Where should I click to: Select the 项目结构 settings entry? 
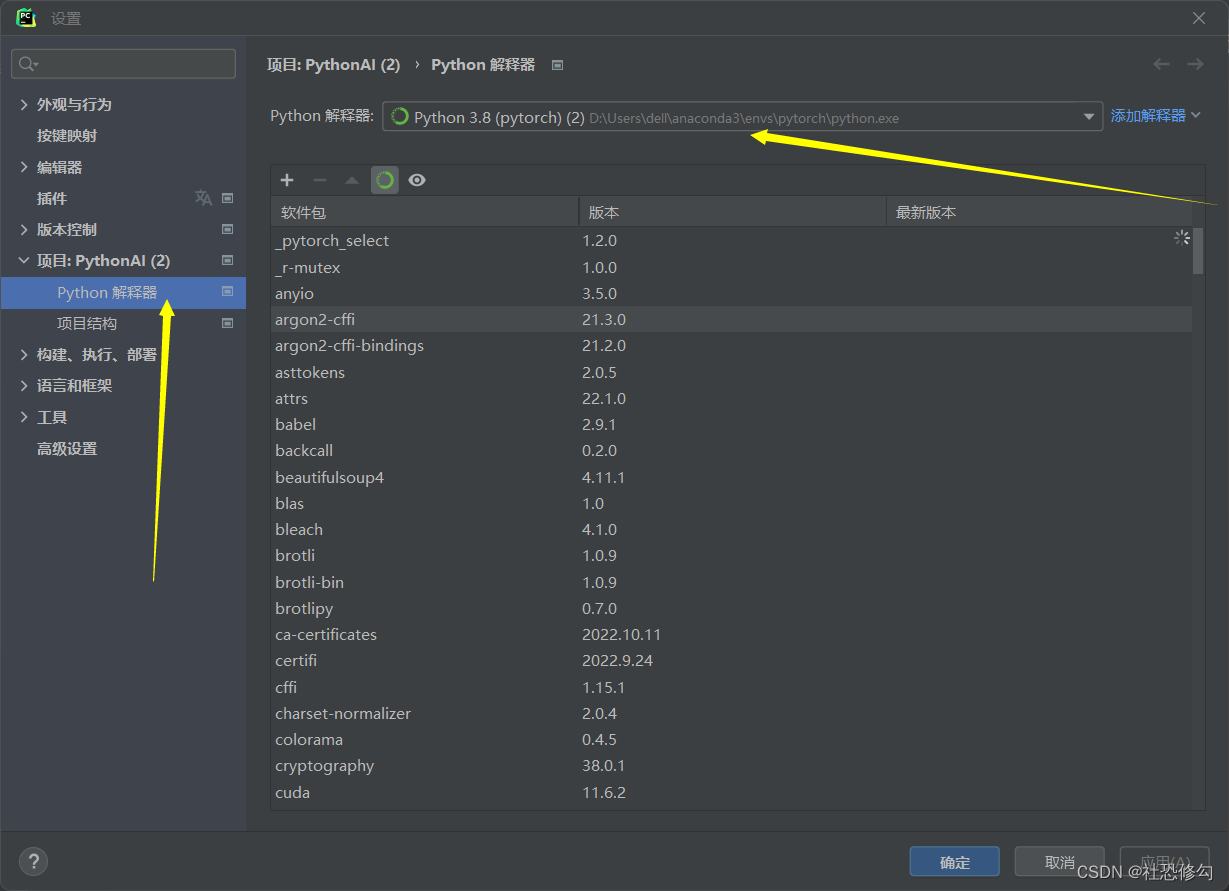[x=87, y=323]
